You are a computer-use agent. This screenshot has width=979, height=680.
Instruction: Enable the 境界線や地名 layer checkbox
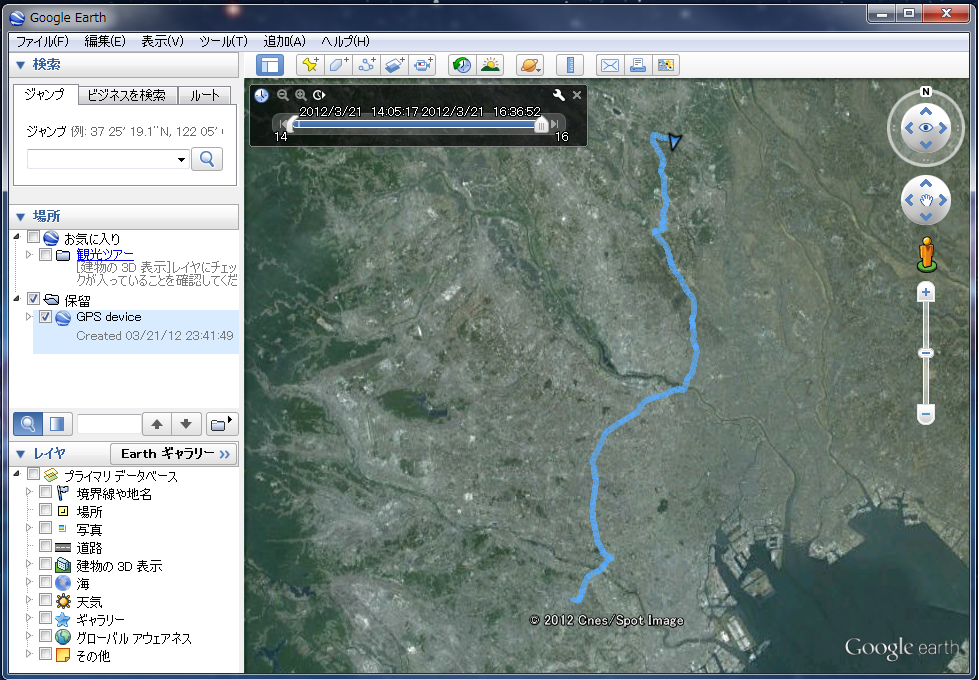coord(45,492)
